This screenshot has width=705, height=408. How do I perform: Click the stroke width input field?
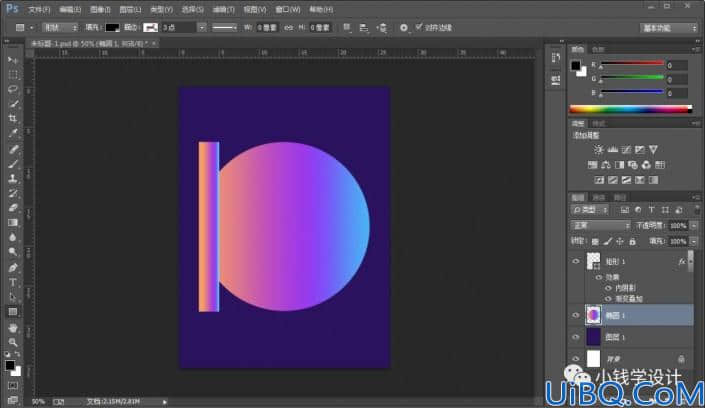click(x=179, y=27)
